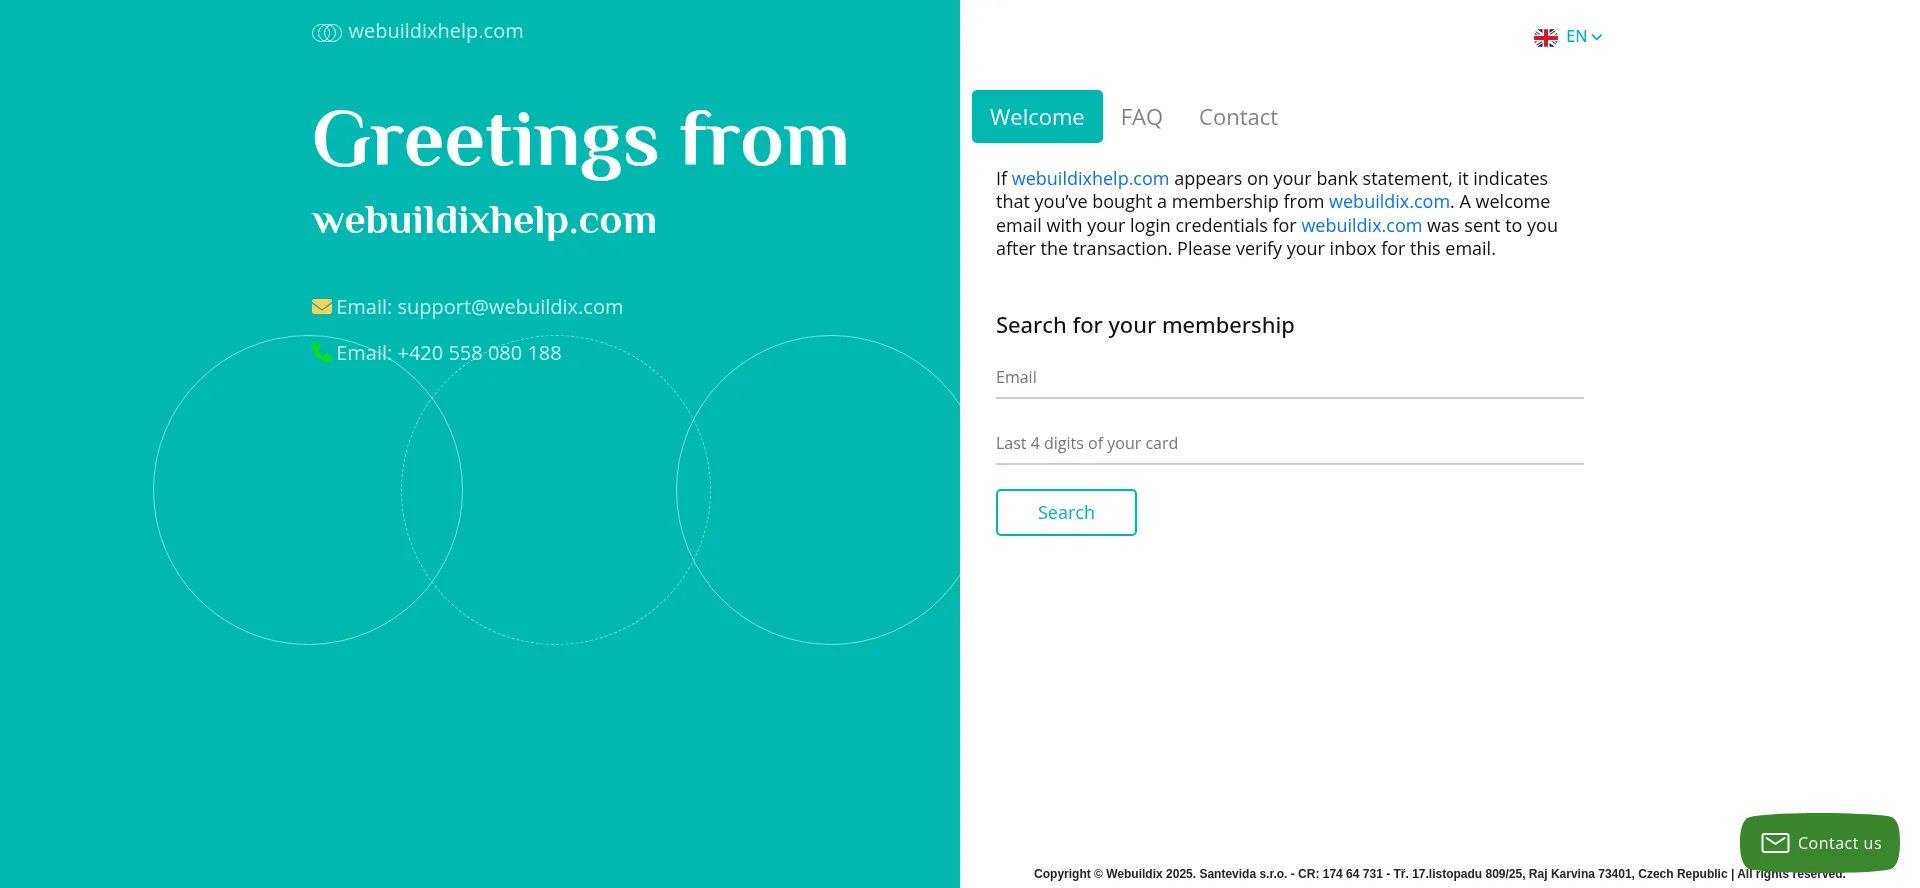Image resolution: width=1920 pixels, height=888 pixels.
Task: Open the FAQ tab
Action: click(x=1141, y=117)
